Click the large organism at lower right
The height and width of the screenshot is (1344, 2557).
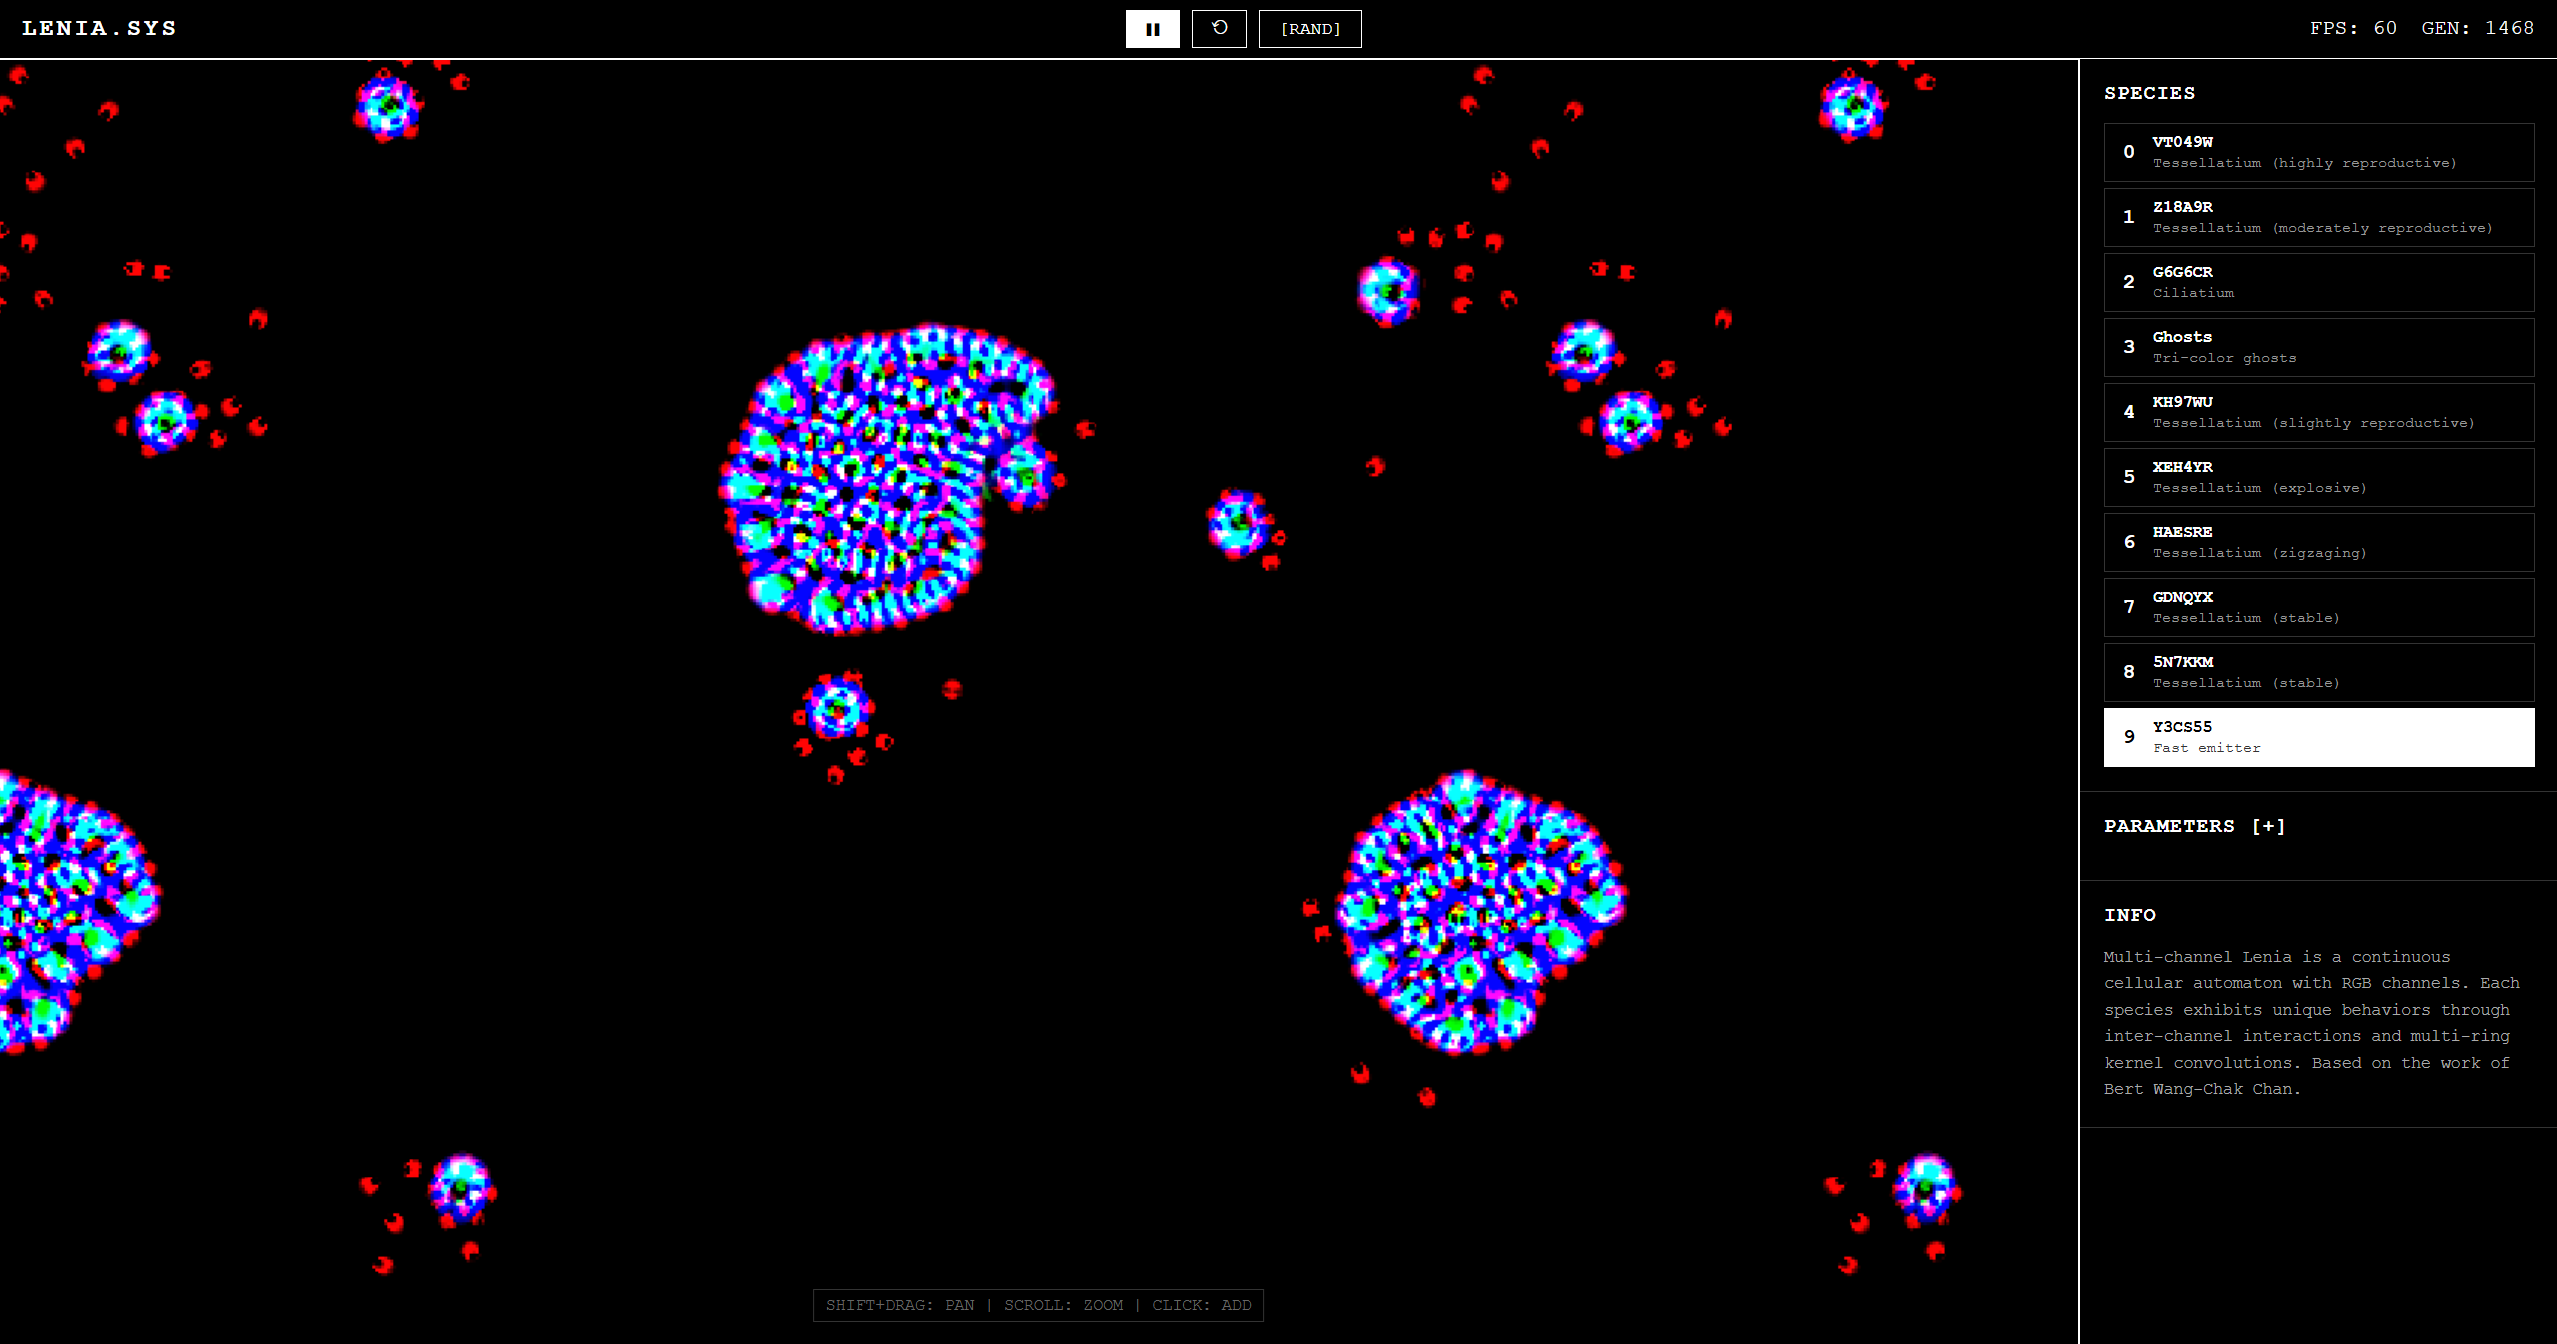[1478, 912]
